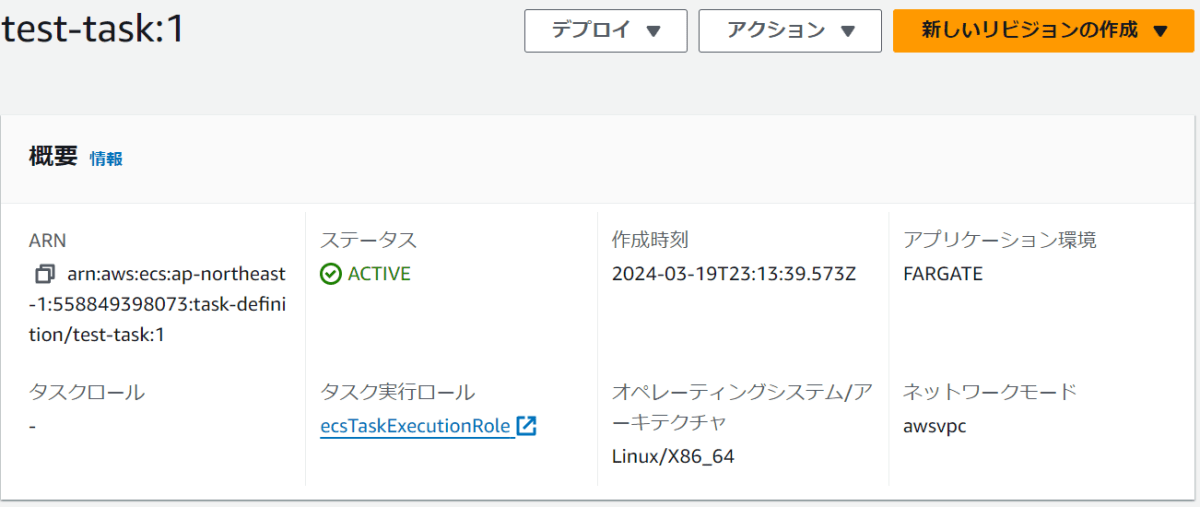
Task: Click the FARGATE application environment value
Action: pos(943,274)
